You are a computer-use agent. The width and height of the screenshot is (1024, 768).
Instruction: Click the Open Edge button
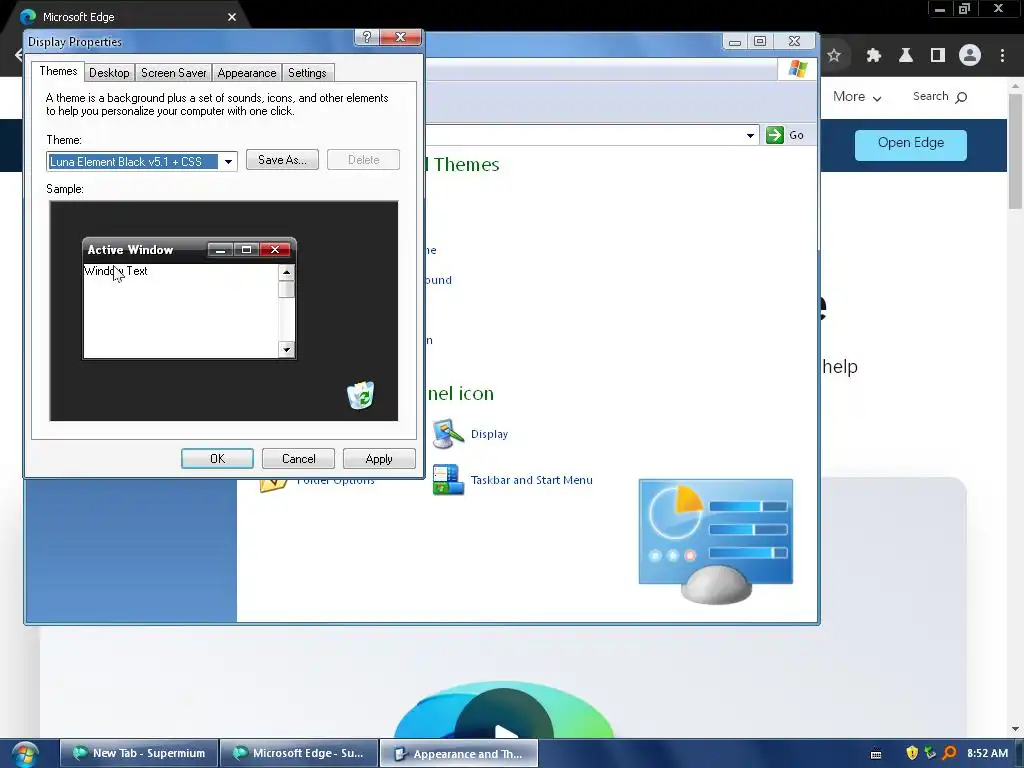(910, 144)
